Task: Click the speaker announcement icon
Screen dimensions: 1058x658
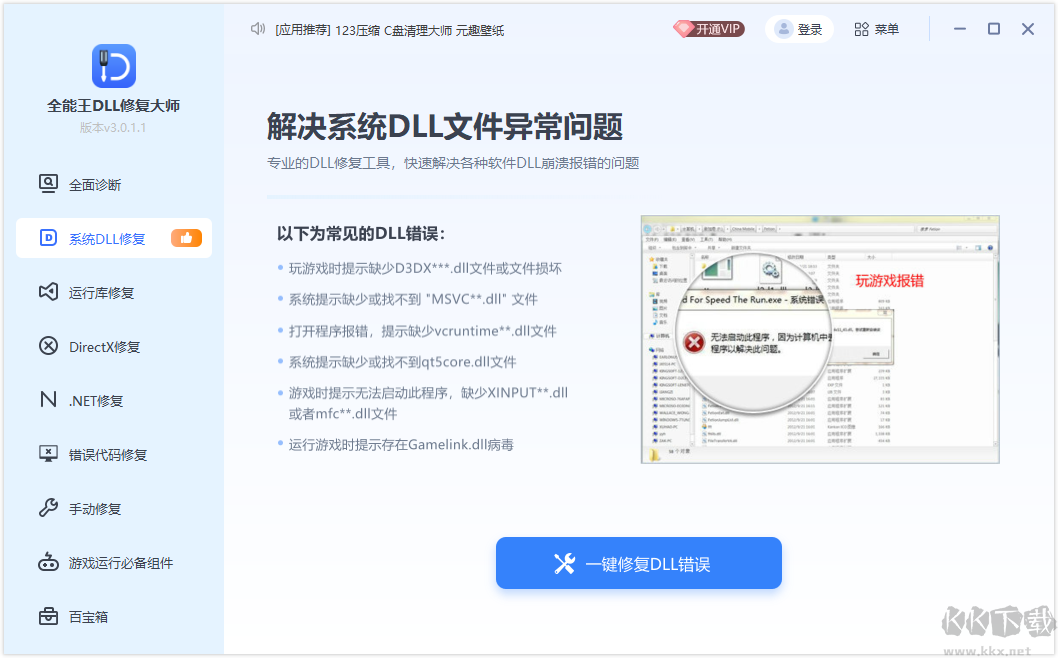Action: pyautogui.click(x=257, y=29)
